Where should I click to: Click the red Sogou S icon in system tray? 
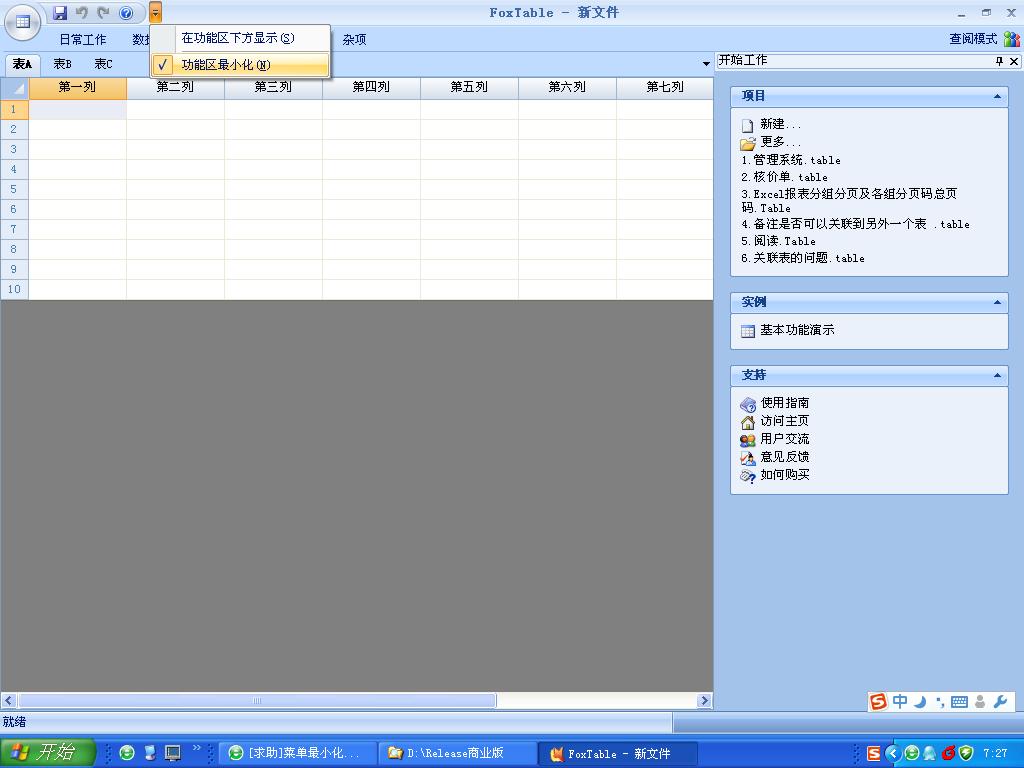873,754
